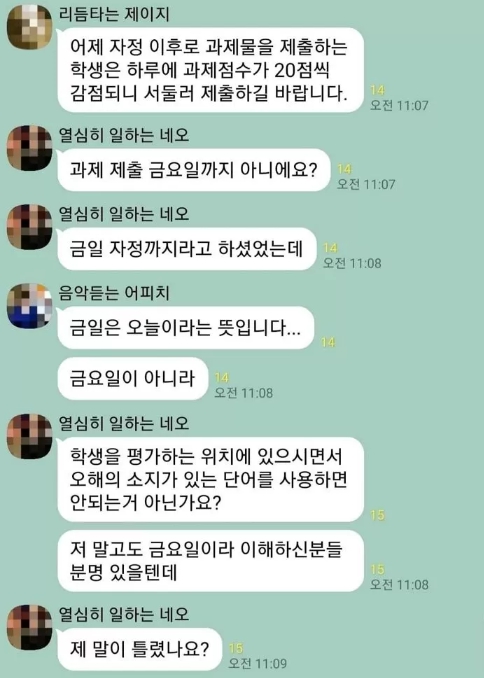The width and height of the screenshot is (484, 678).
Task: Tap timestamp 오전 11:09 at bottom
Action: [x=258, y=663]
